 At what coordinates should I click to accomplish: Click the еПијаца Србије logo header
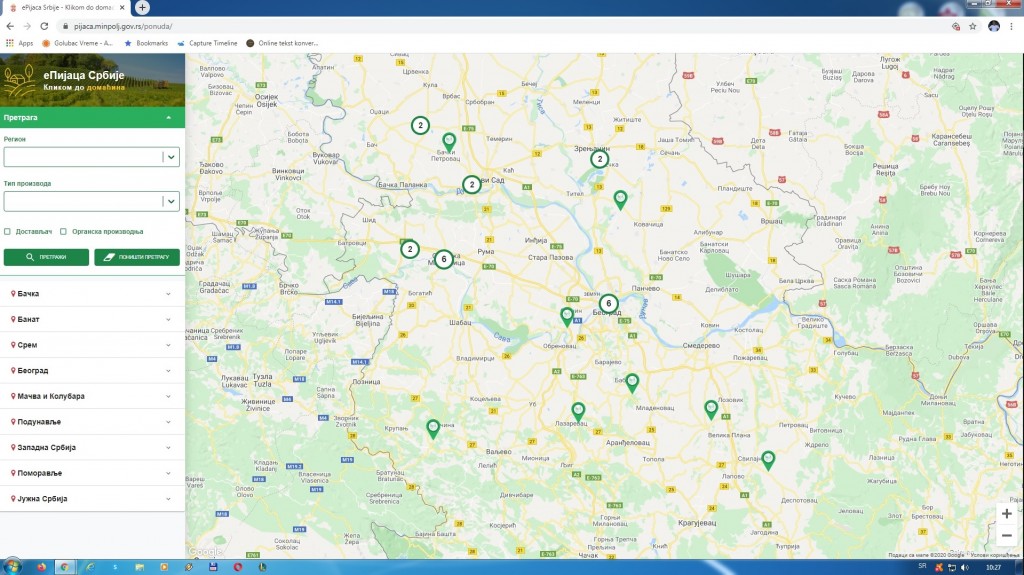point(92,80)
